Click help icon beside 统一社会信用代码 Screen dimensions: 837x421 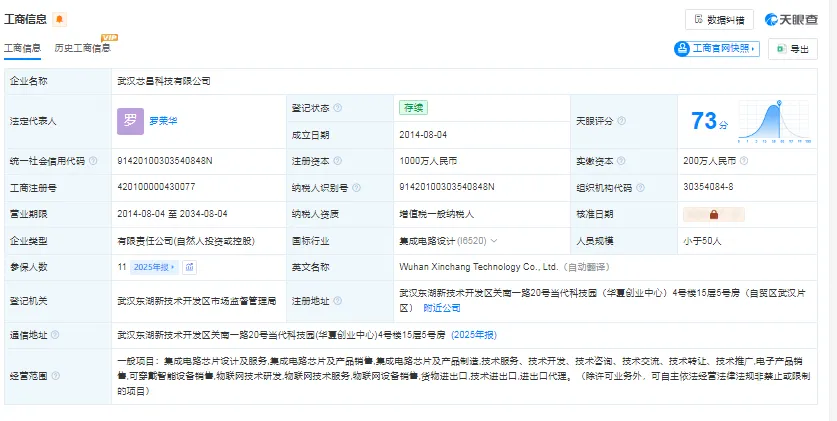[93, 161]
